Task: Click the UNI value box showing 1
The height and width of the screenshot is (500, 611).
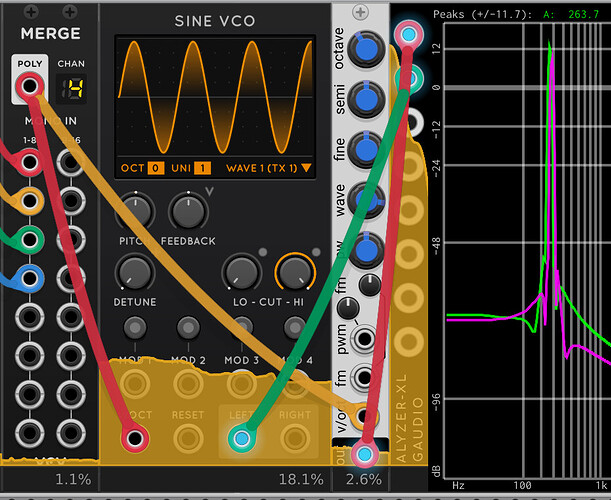Action: (x=203, y=168)
